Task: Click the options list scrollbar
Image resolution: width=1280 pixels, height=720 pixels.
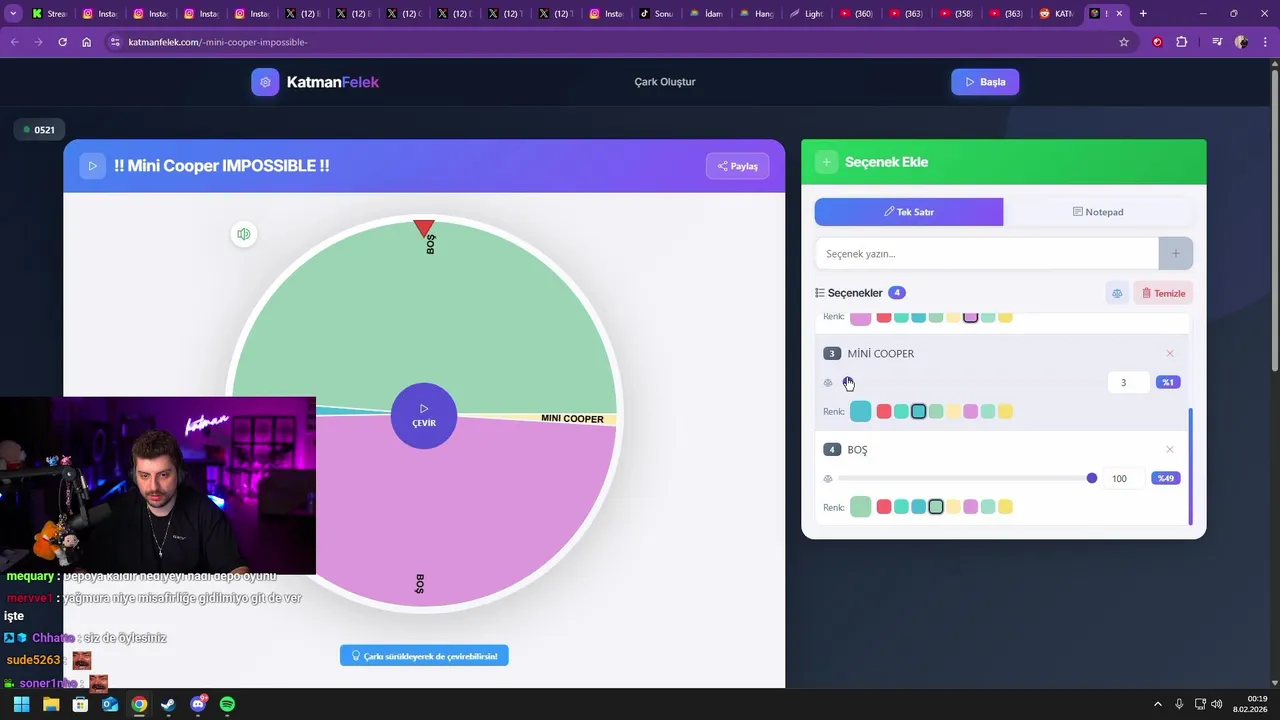Action: (1190, 466)
